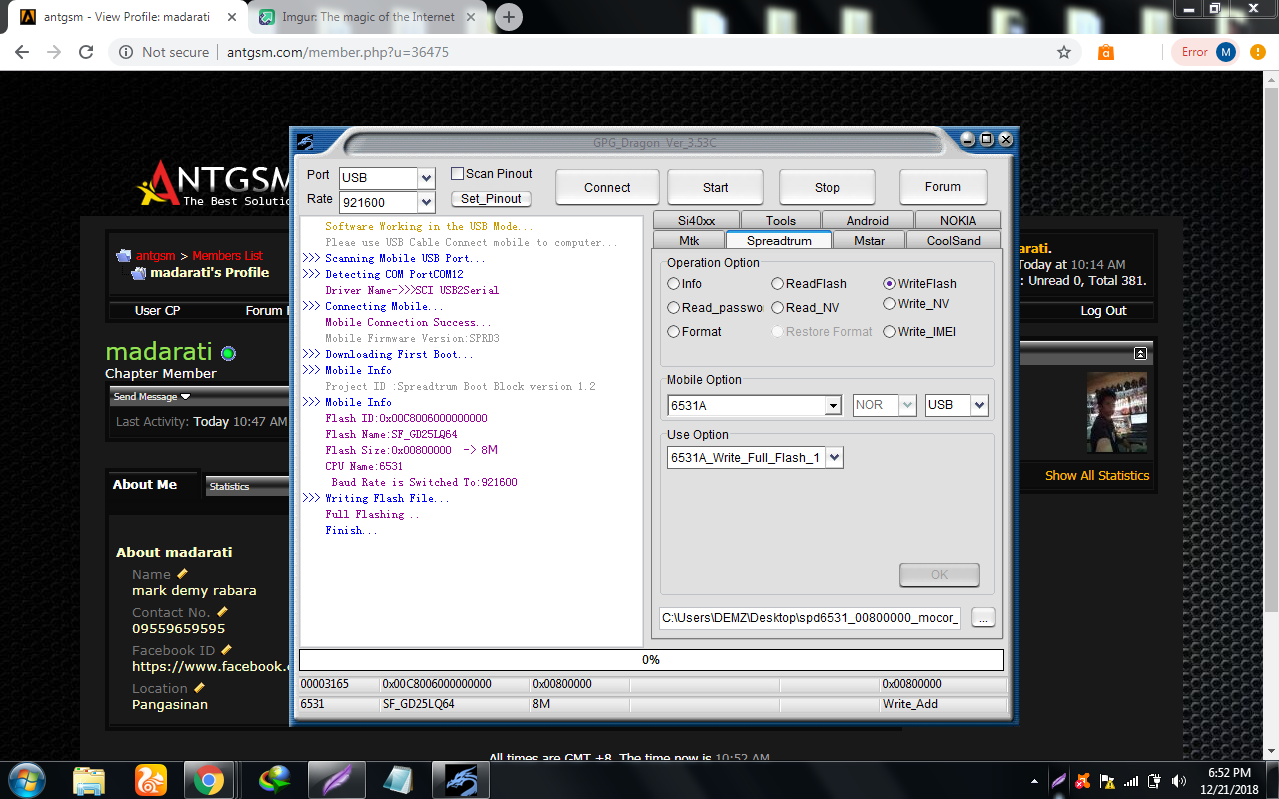Click the Set_Pinout button

tap(491, 199)
